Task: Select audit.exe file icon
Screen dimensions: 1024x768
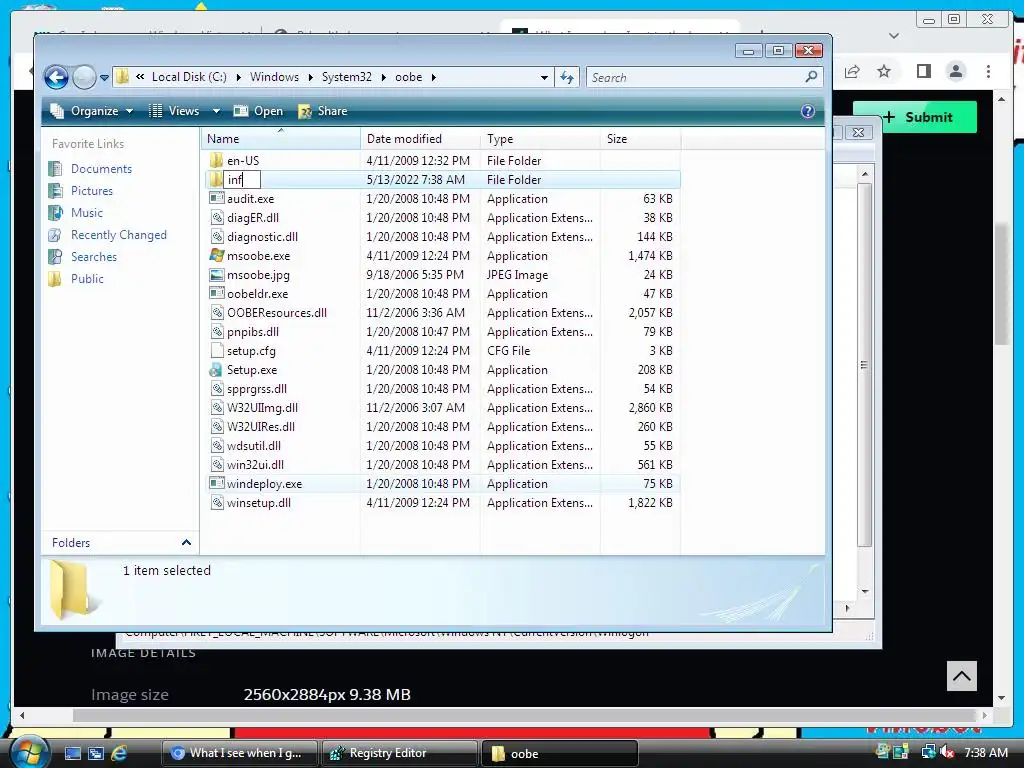Action: click(x=216, y=199)
